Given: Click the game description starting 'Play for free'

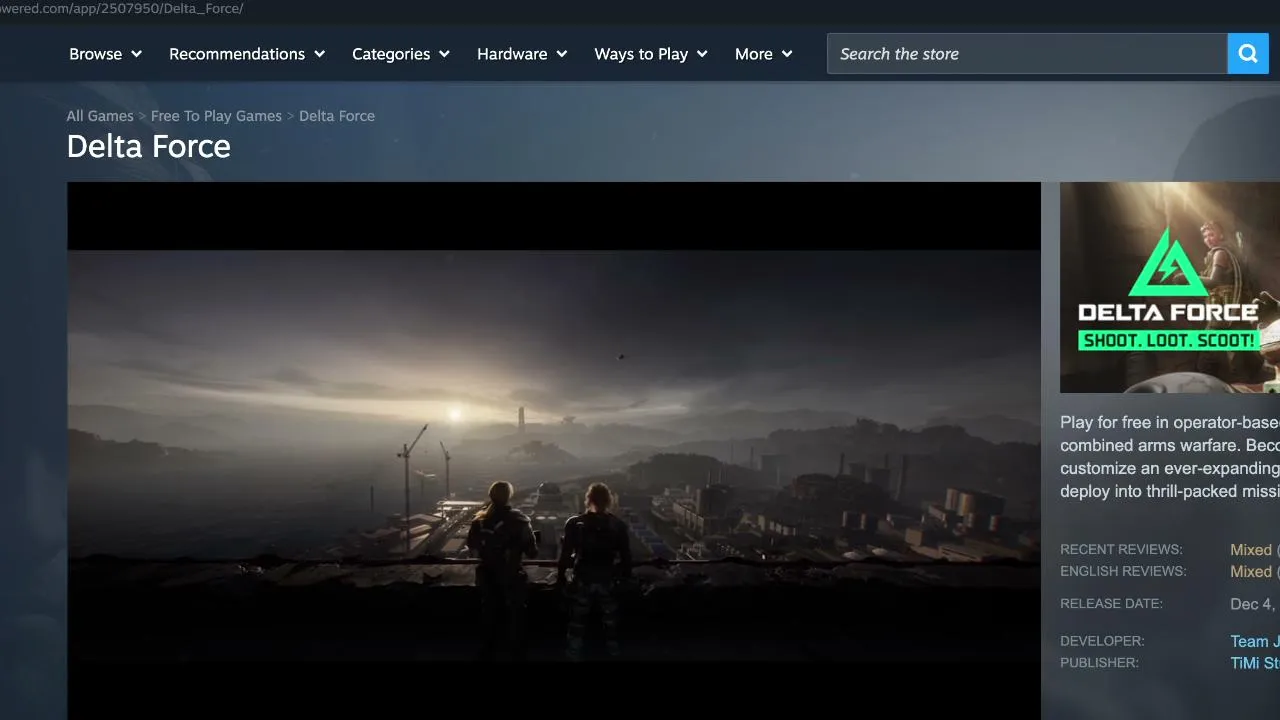Looking at the screenshot, I should click(1170, 457).
